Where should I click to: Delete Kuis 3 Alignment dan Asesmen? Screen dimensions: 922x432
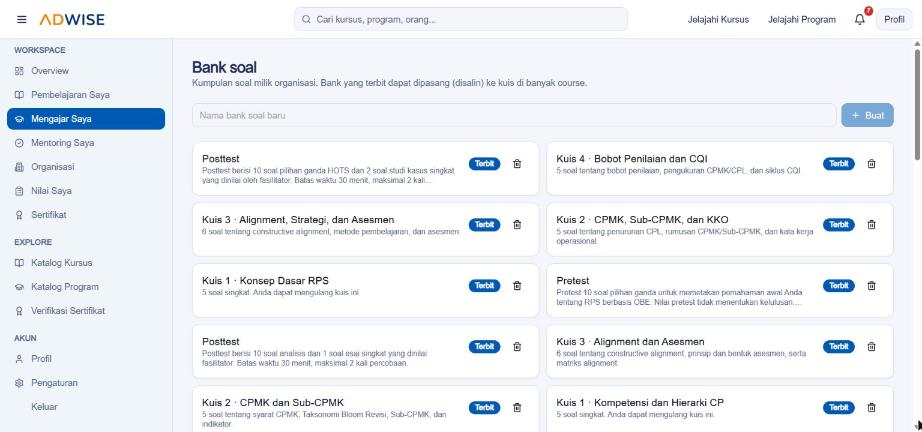pyautogui.click(x=871, y=347)
